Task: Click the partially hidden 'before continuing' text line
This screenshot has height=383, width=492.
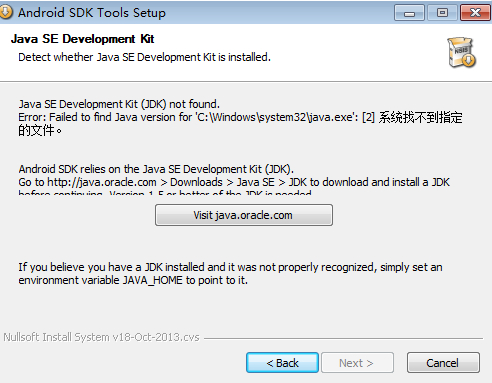Action: click(165, 192)
